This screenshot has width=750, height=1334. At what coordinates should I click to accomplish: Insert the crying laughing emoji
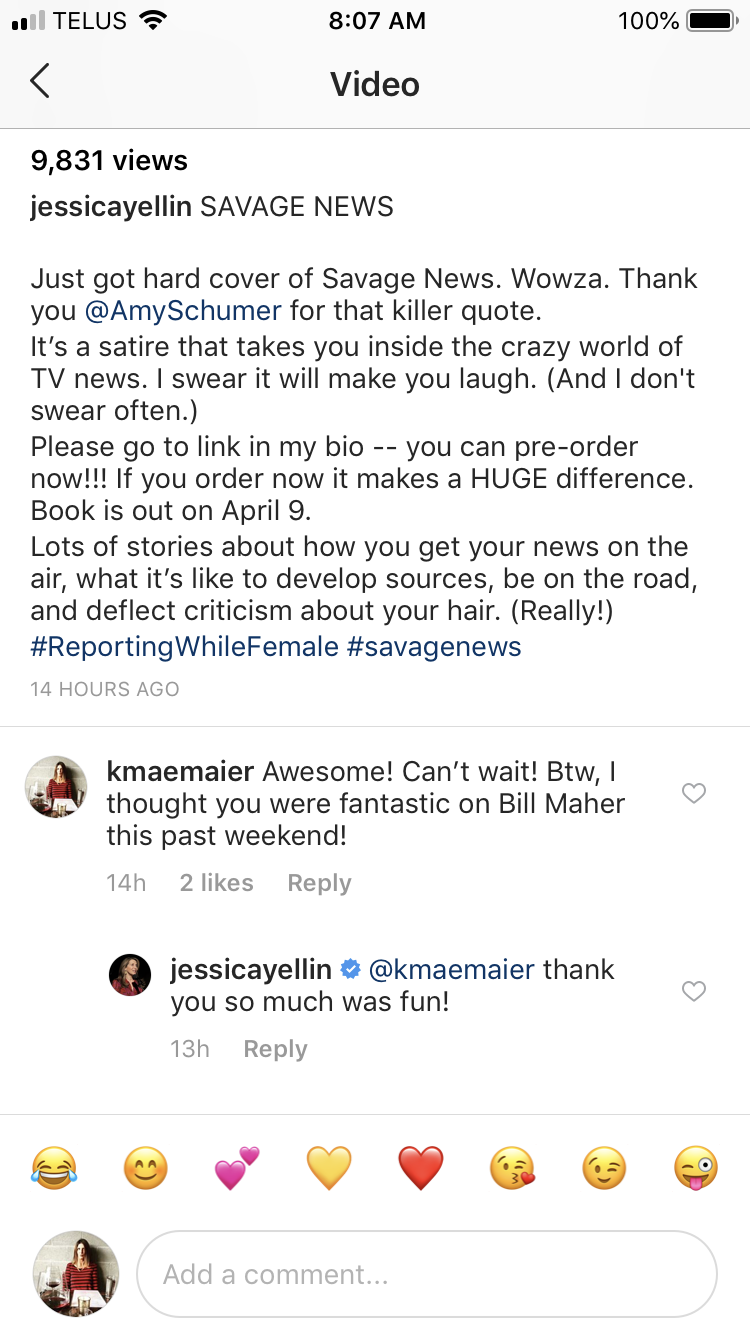(54, 1168)
